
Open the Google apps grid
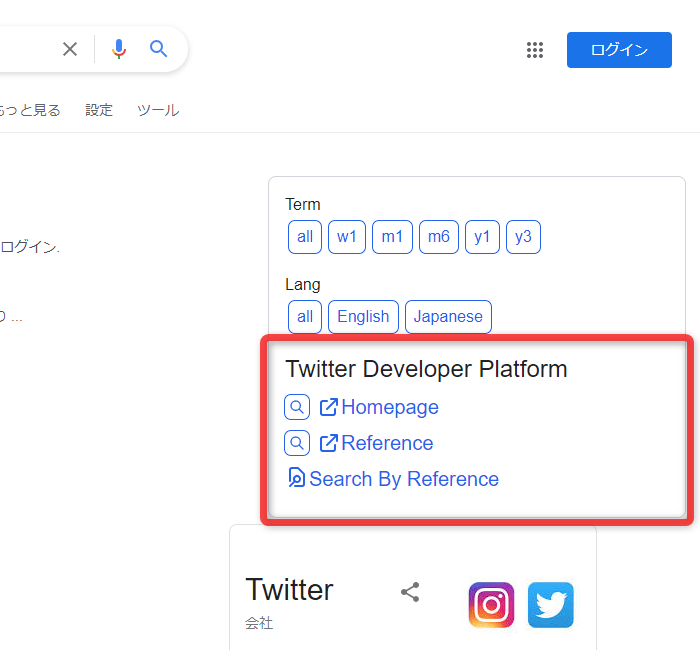[x=535, y=50]
